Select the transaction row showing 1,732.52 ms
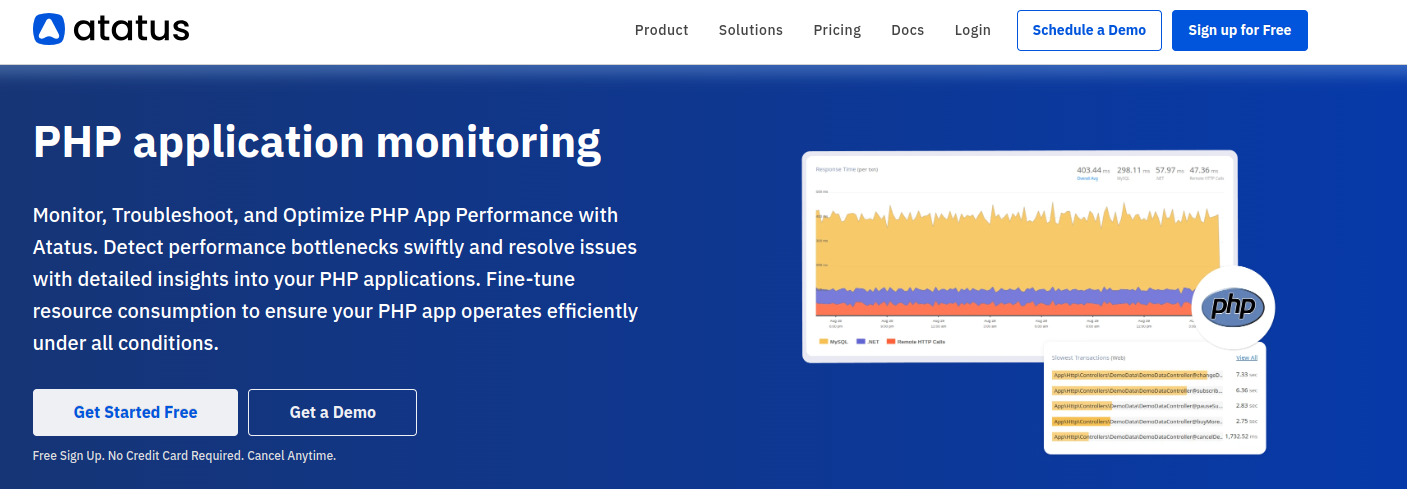The width and height of the screenshot is (1407, 489). pos(1155,437)
